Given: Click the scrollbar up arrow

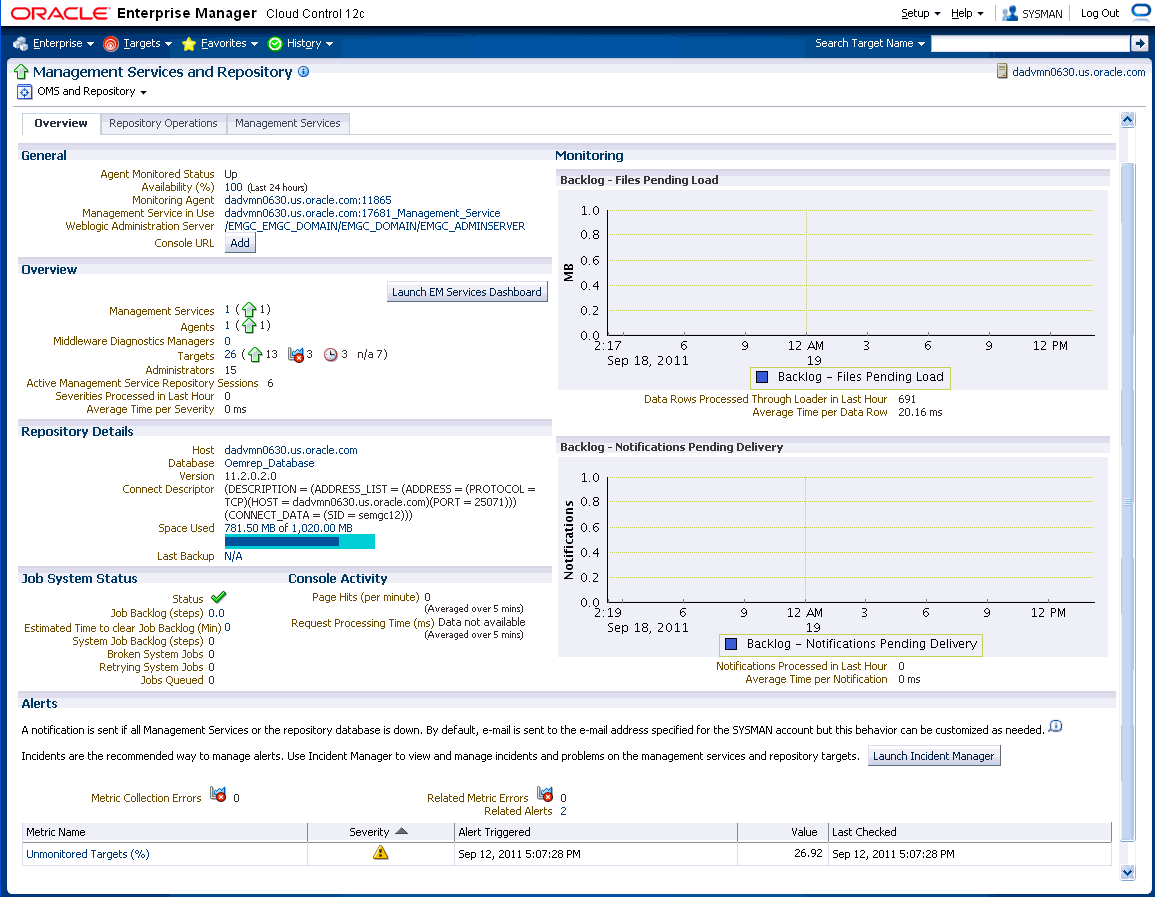Looking at the screenshot, I should pyautogui.click(x=1127, y=120).
